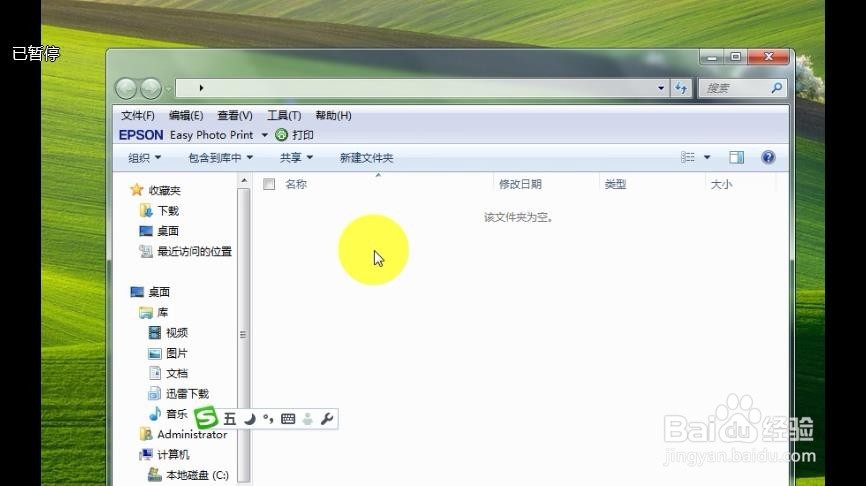Screen dimensions: 866x486
Task: Click the Computer icon in tree
Action: point(146,455)
